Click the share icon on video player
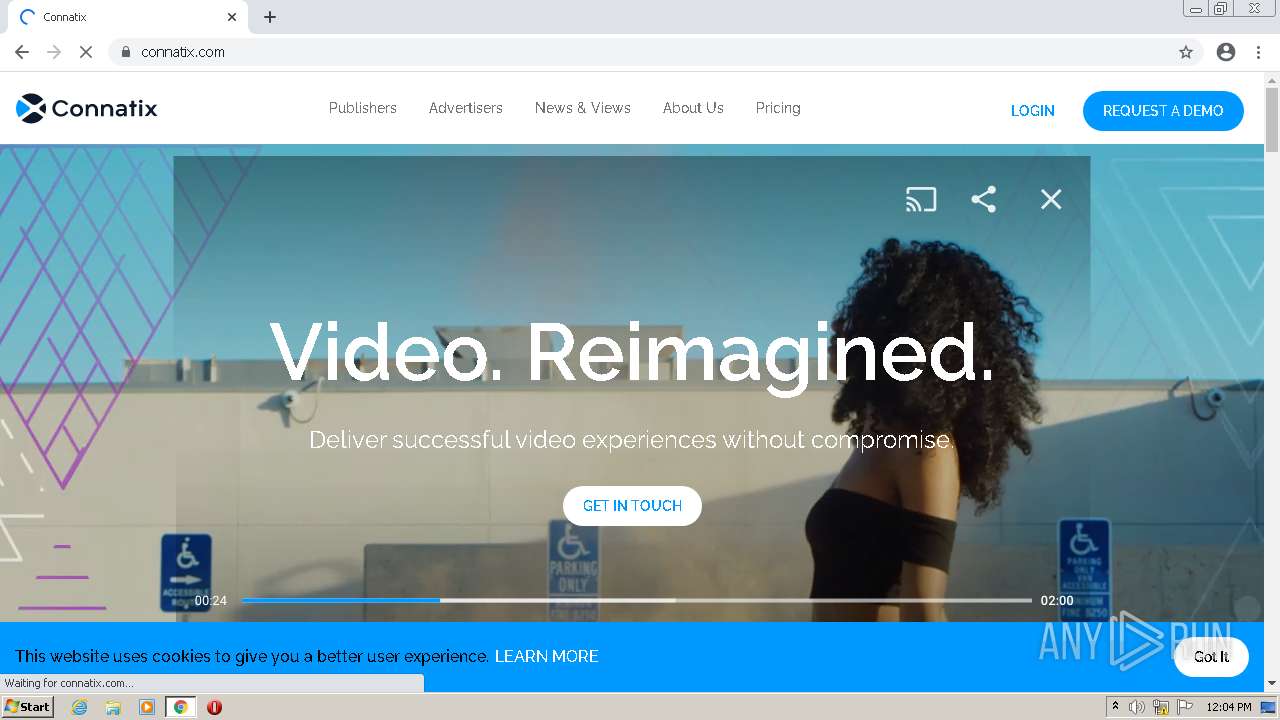1280x720 pixels. tap(984, 199)
